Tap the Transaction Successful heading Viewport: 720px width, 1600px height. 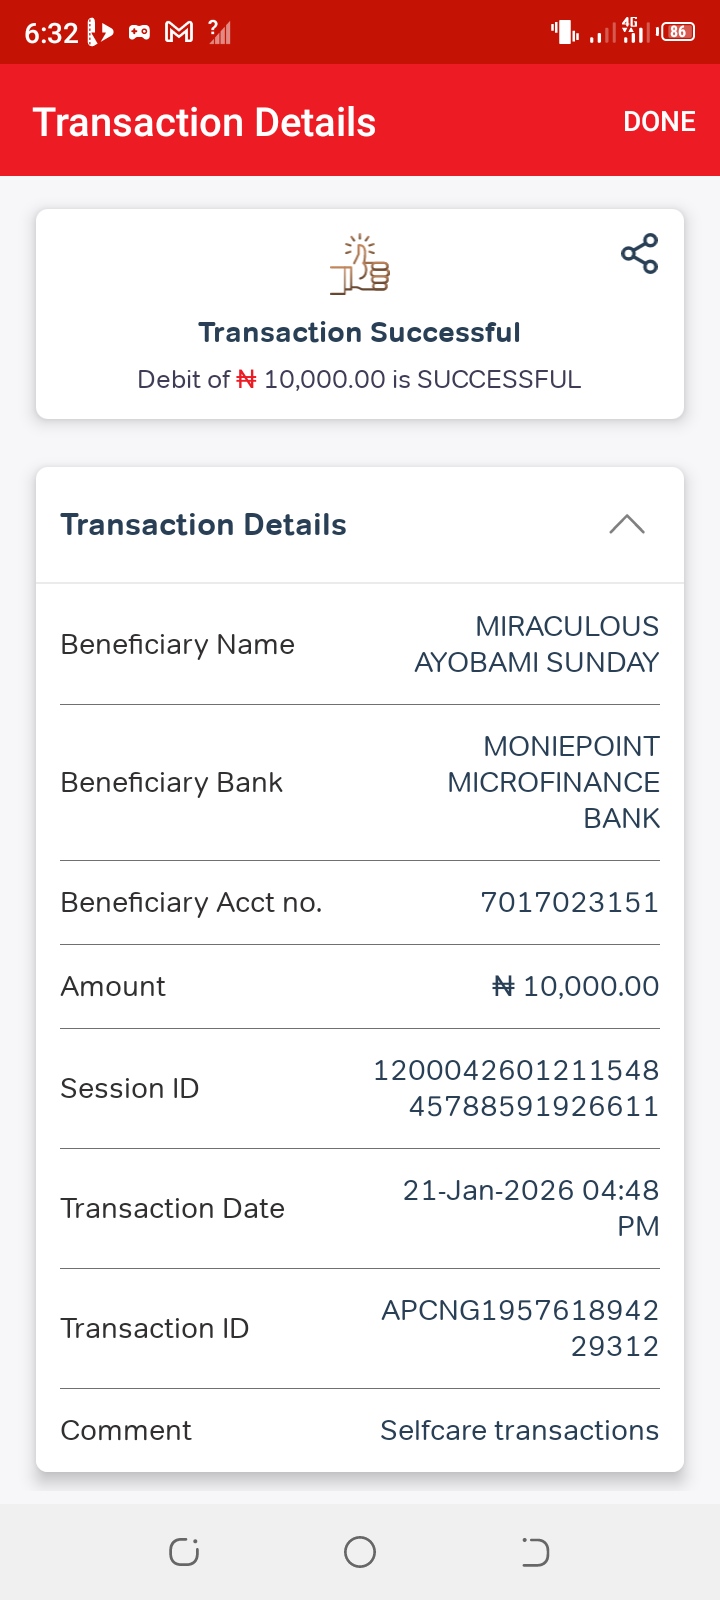point(359,332)
